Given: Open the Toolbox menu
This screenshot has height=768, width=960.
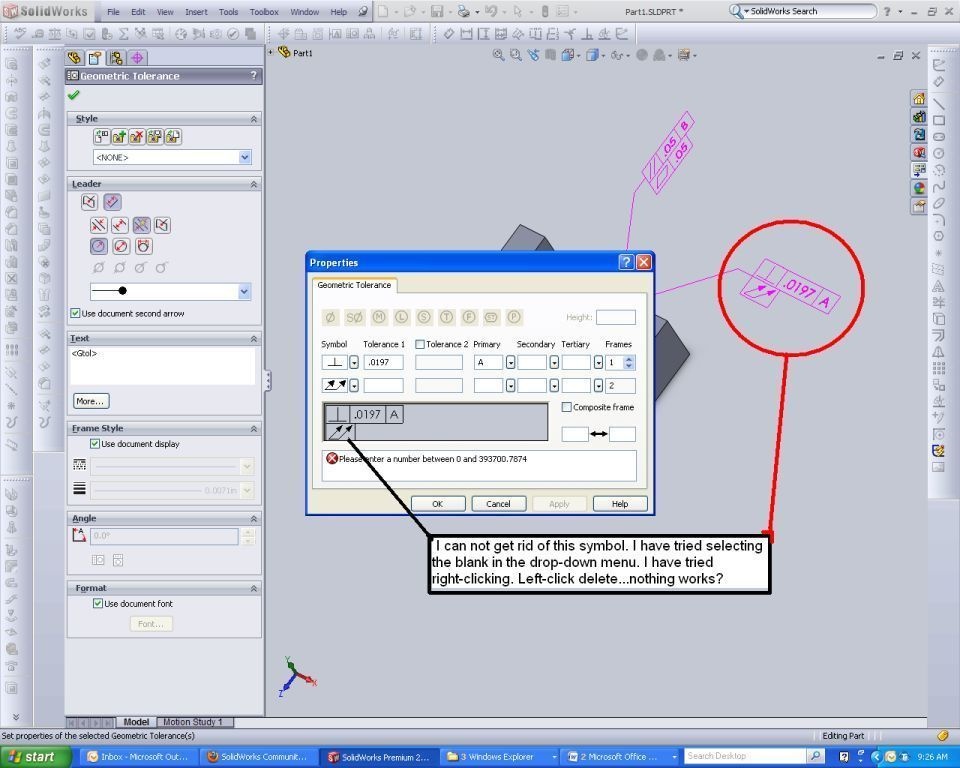Looking at the screenshot, I should [x=264, y=12].
